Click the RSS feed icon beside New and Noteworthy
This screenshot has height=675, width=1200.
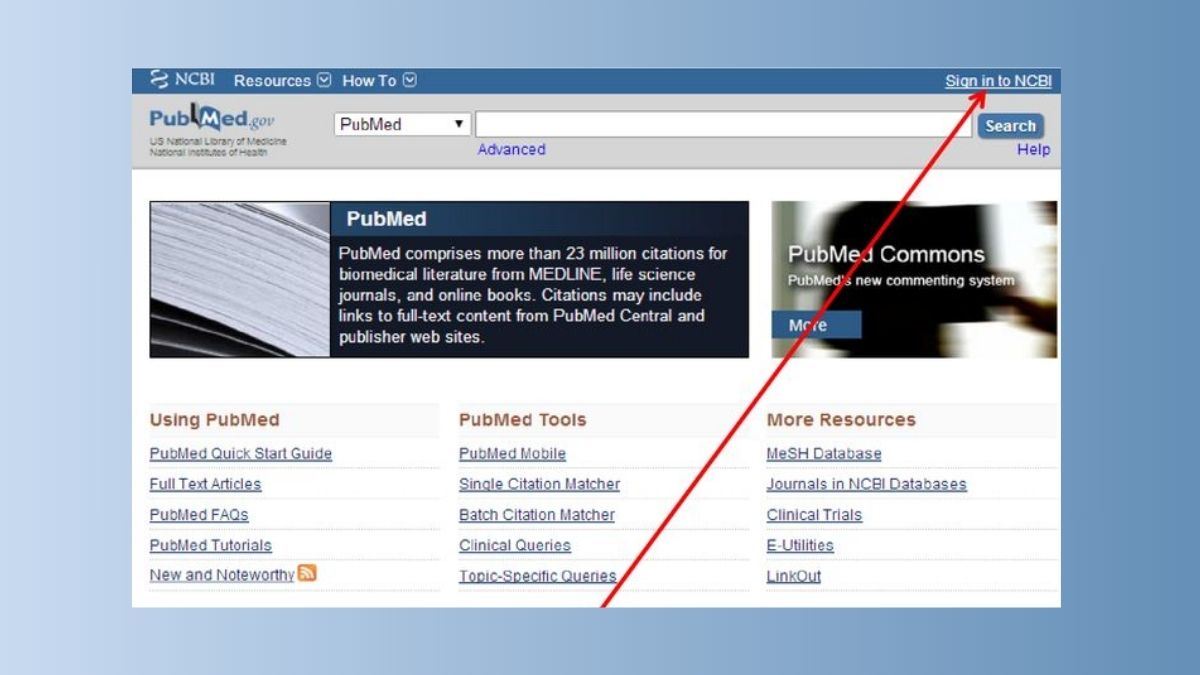tap(307, 573)
